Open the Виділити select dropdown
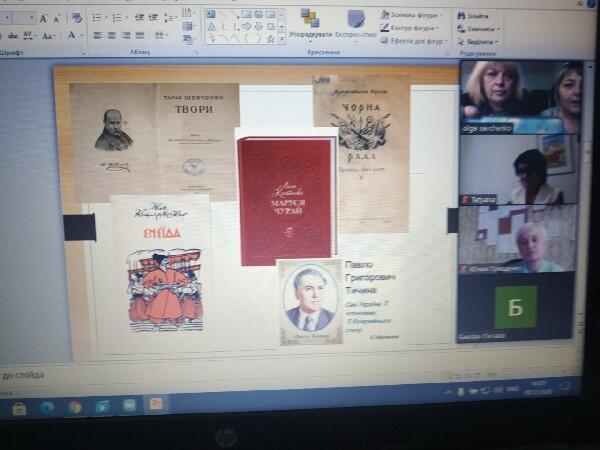Image resolution: width=600 pixels, height=450 pixels. point(478,41)
